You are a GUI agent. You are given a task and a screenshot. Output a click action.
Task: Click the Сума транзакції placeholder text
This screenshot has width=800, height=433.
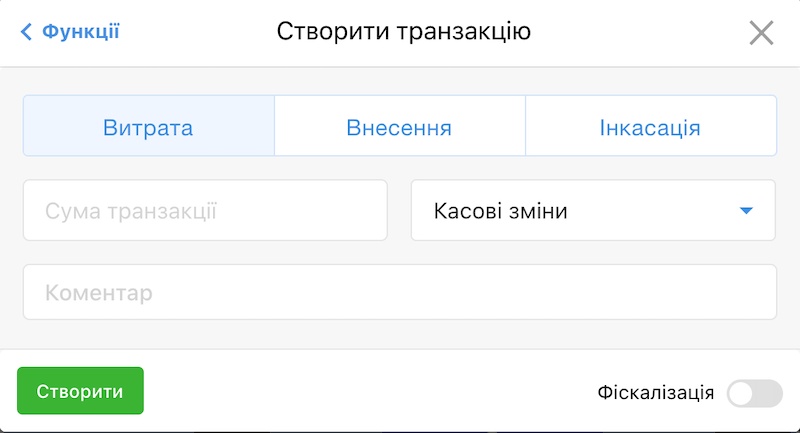point(131,211)
